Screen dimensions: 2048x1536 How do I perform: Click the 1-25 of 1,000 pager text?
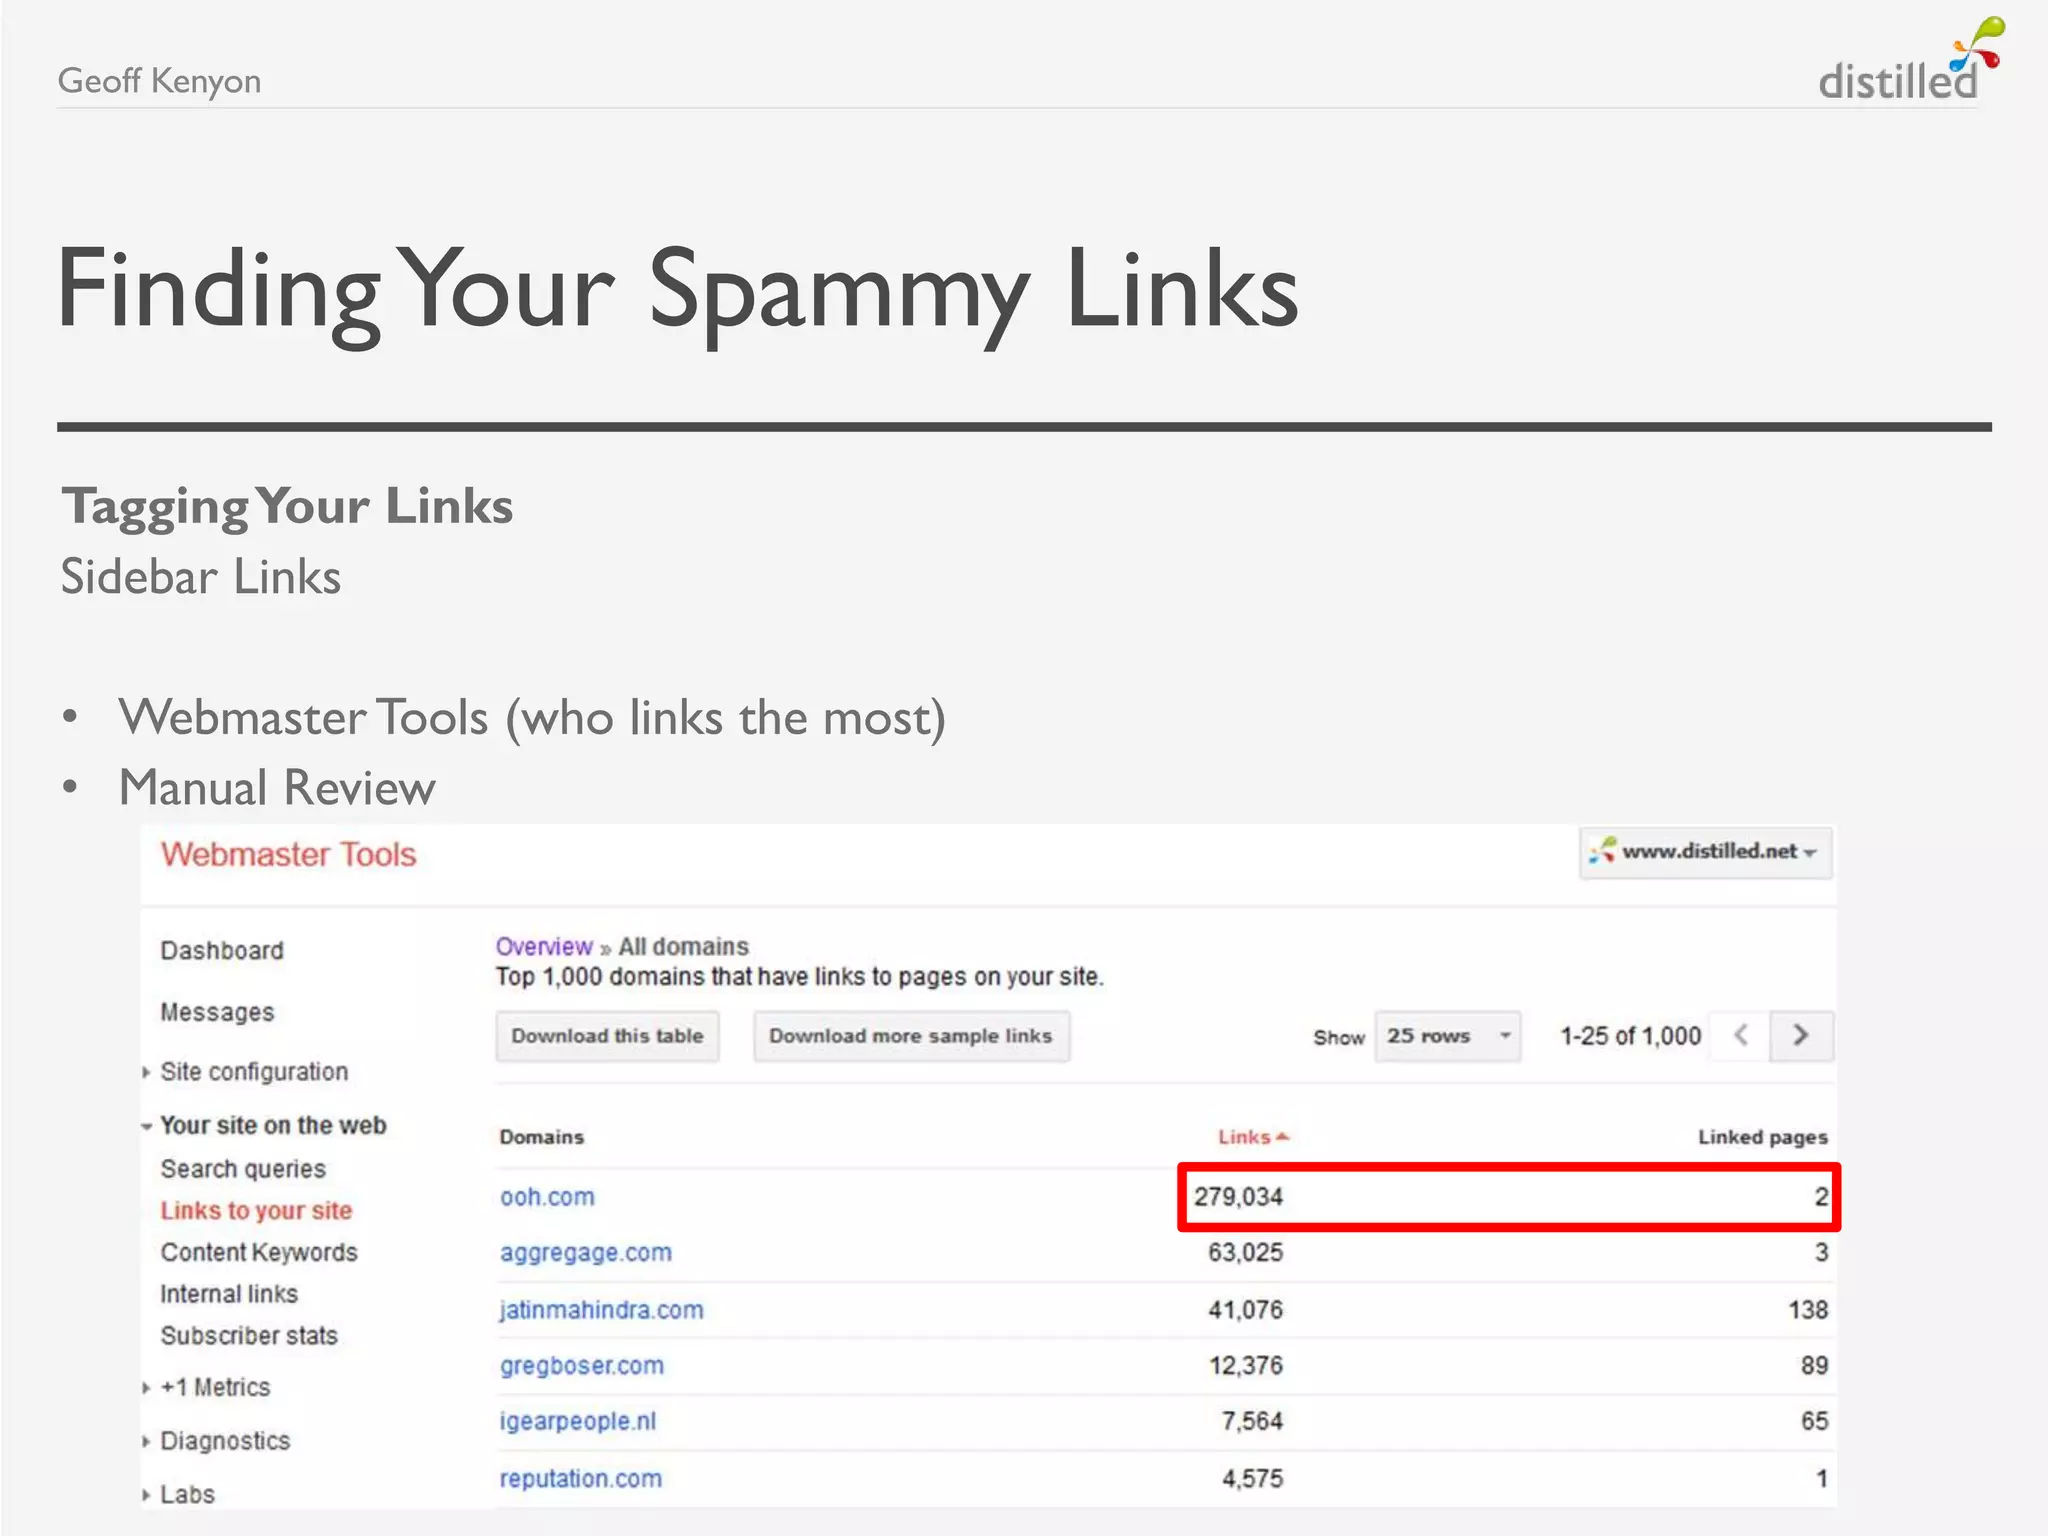click(x=1630, y=1036)
